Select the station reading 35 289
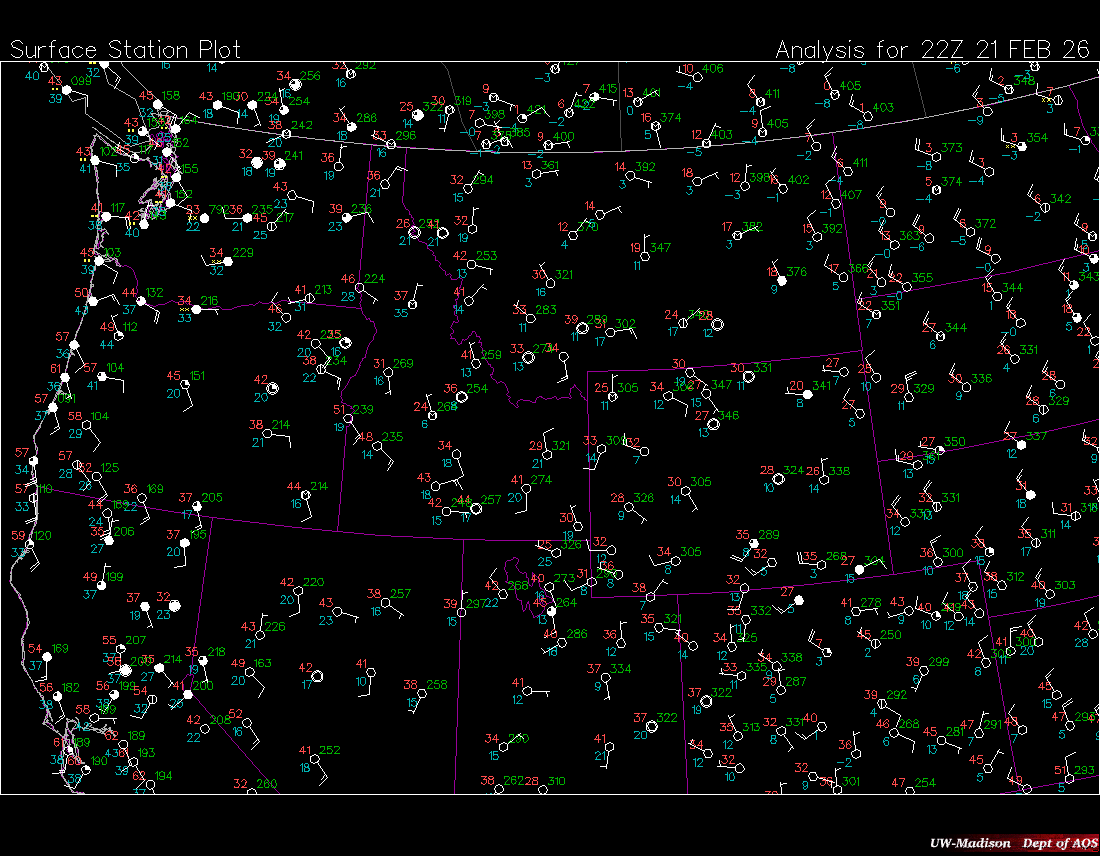This screenshot has height=856, width=1100. point(754,543)
